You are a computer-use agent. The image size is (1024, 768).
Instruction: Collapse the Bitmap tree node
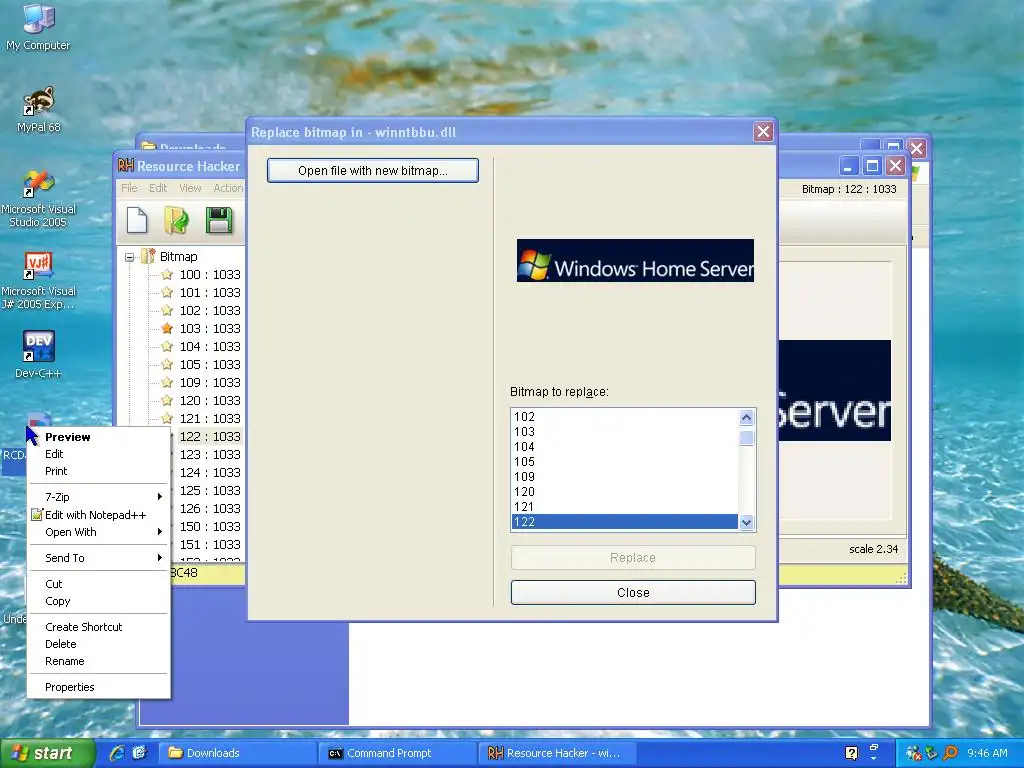click(129, 257)
